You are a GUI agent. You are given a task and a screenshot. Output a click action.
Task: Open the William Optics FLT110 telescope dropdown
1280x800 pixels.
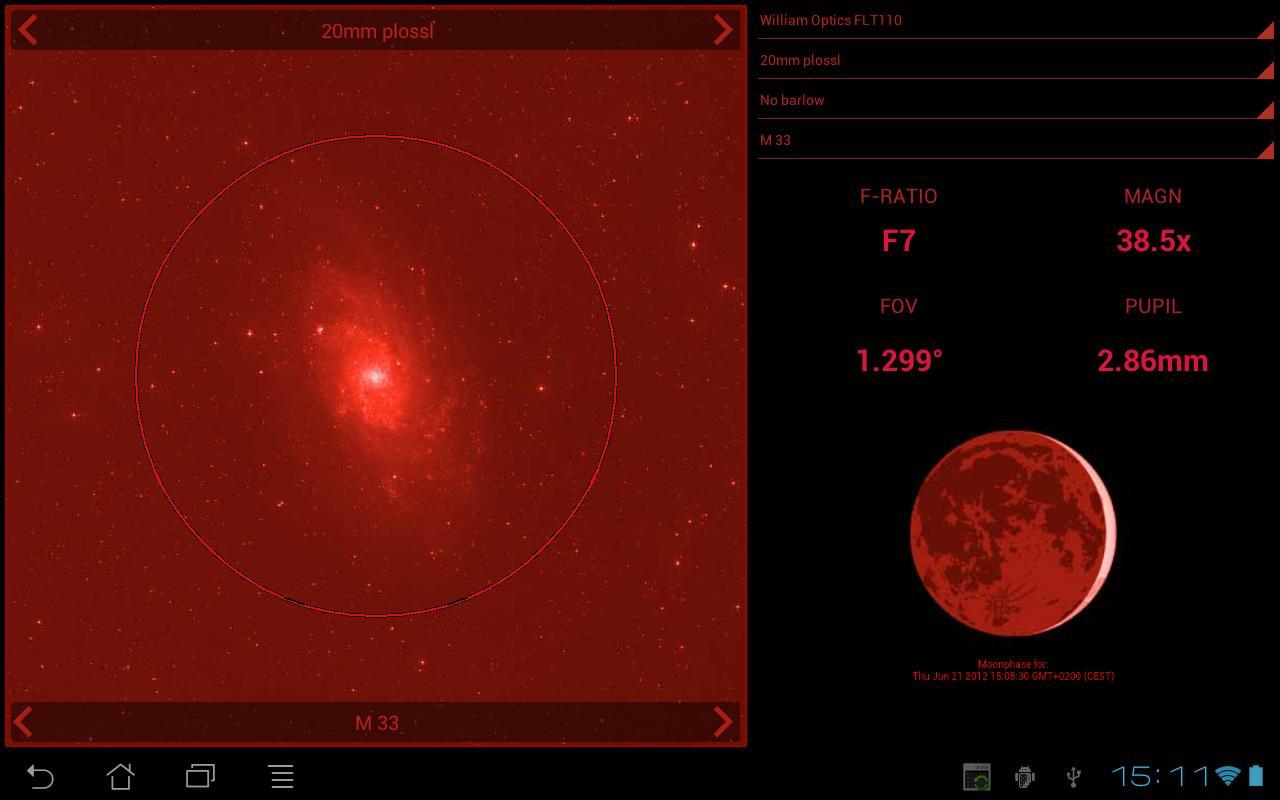1015,20
